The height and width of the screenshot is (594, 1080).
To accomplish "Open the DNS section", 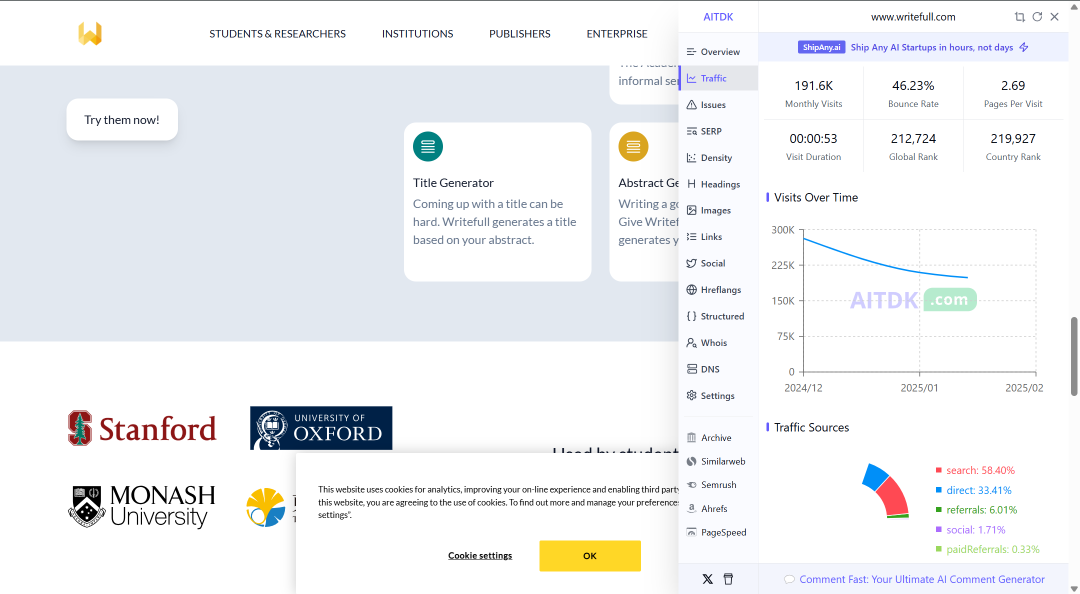I will coord(718,369).
